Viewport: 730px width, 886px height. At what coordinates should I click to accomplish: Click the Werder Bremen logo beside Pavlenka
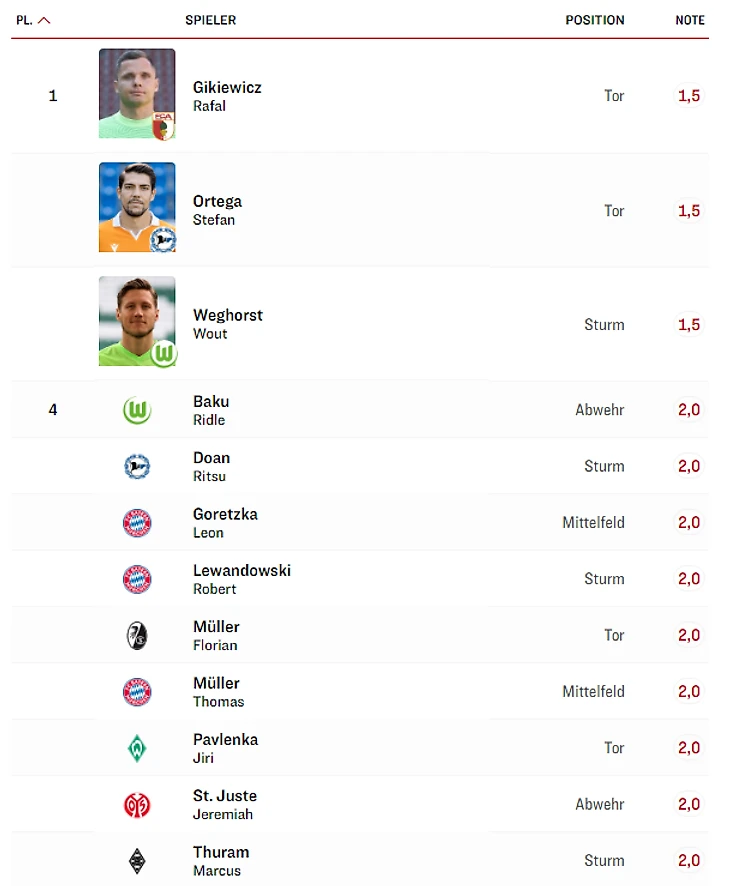click(137, 748)
